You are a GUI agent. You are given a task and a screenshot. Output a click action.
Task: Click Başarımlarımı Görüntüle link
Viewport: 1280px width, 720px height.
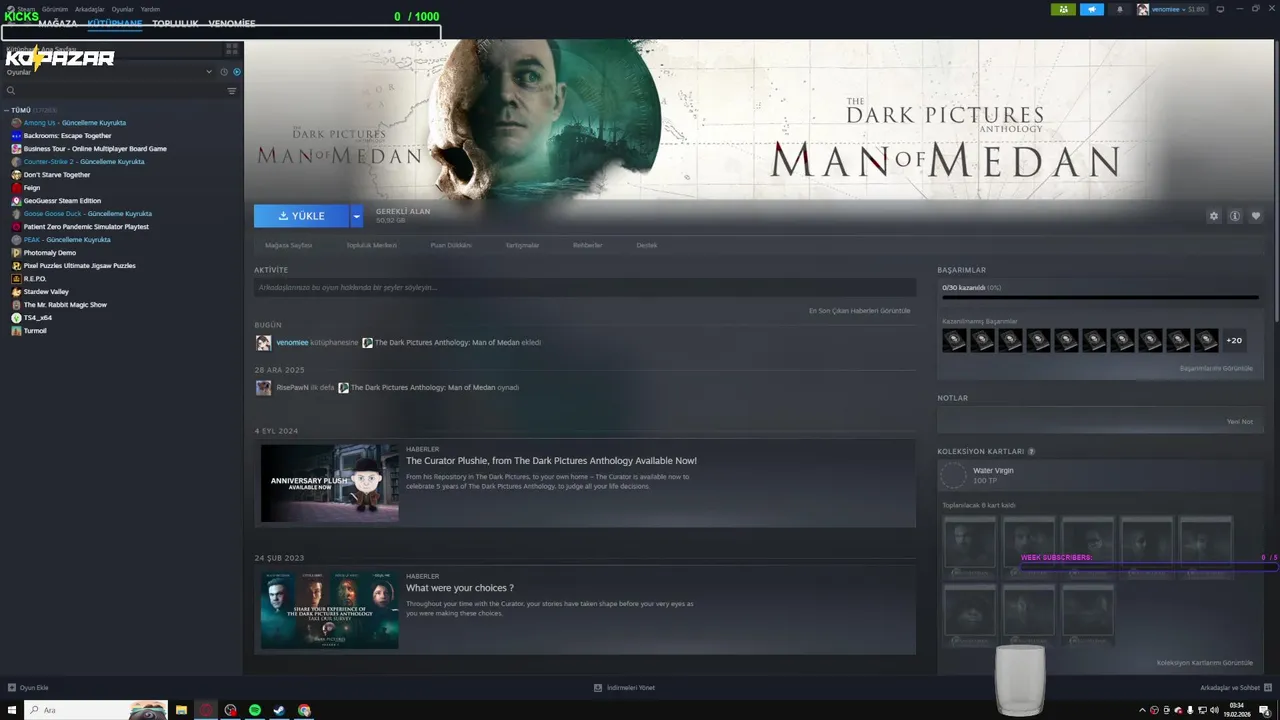pyautogui.click(x=1216, y=368)
